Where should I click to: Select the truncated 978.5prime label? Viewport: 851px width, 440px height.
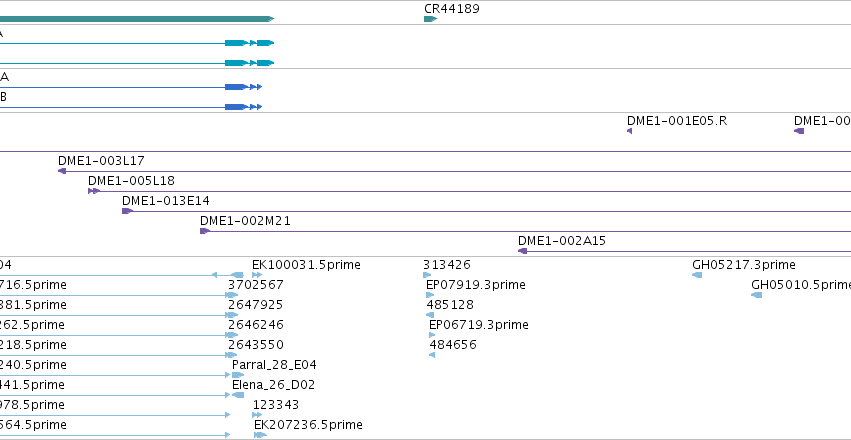pyautogui.click(x=32, y=405)
